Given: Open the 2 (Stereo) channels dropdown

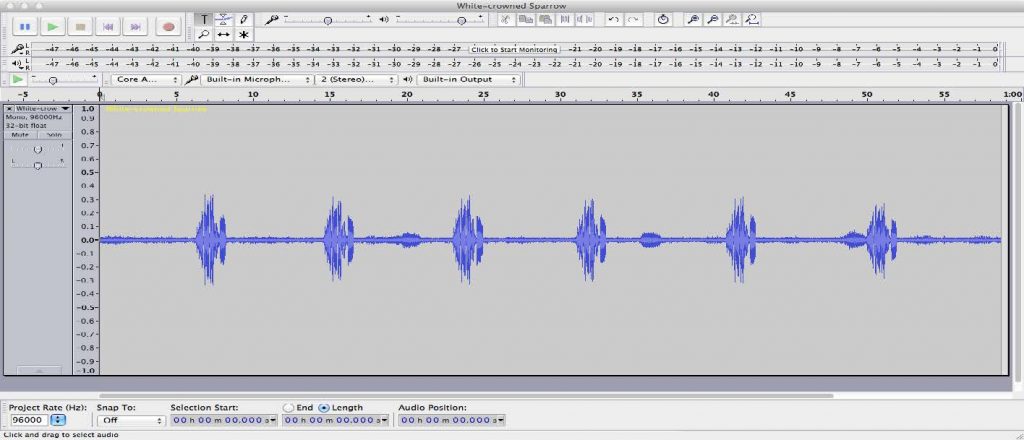Looking at the screenshot, I should (x=356, y=80).
